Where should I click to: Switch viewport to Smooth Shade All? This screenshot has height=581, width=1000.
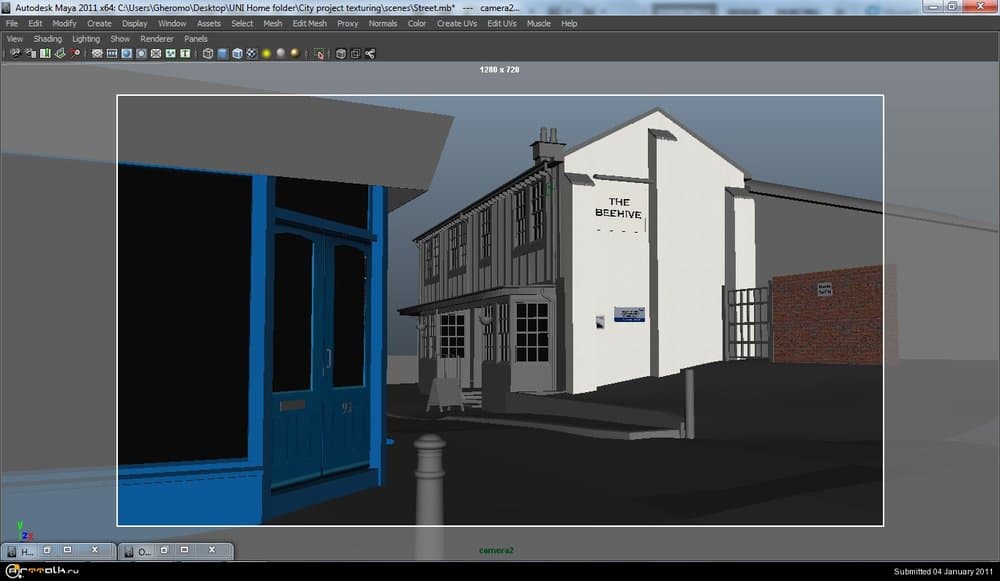click(x=223, y=54)
